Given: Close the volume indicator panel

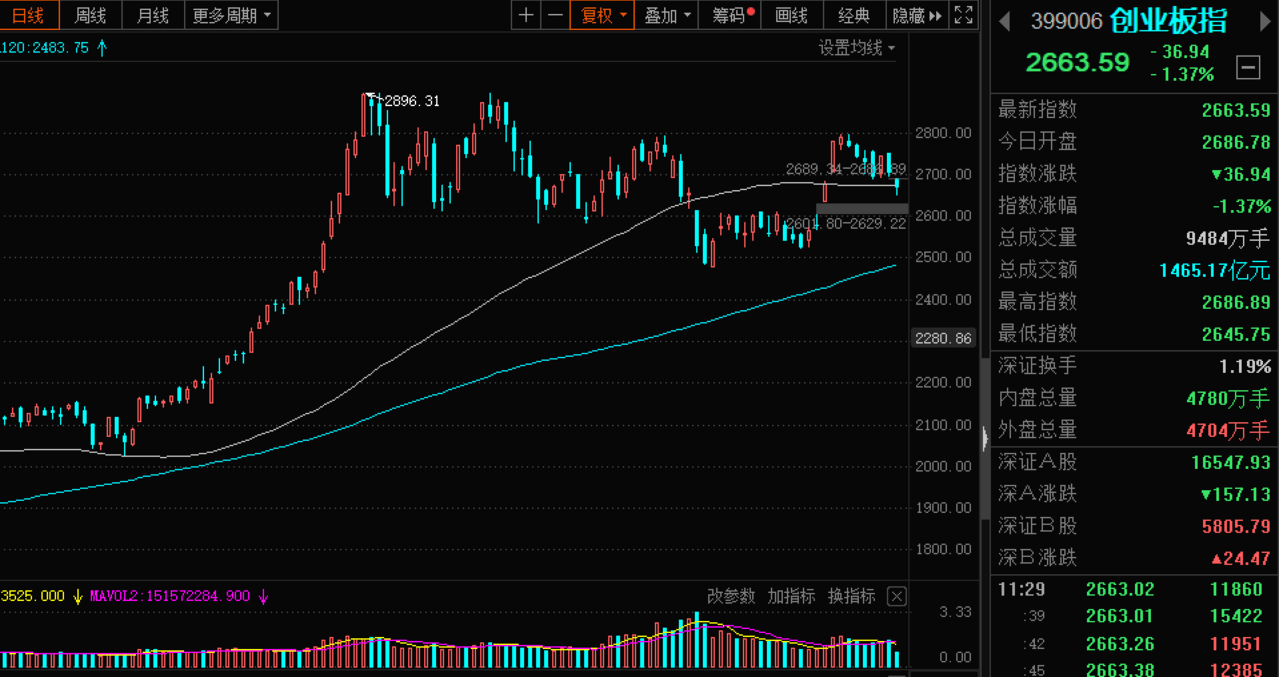Looking at the screenshot, I should pos(897,596).
